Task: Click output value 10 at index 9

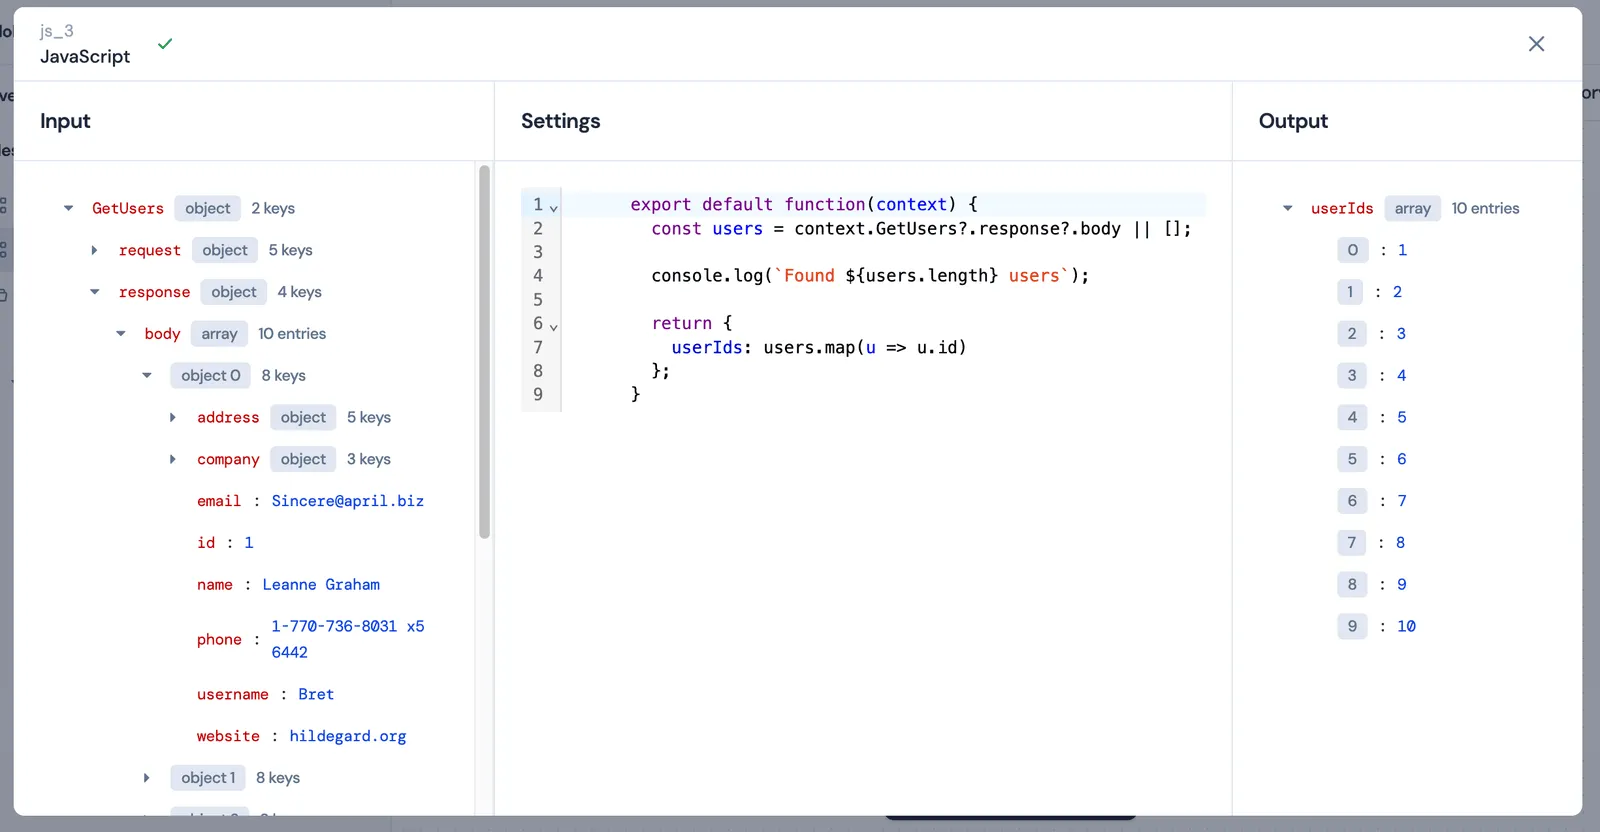Action: click(1406, 627)
